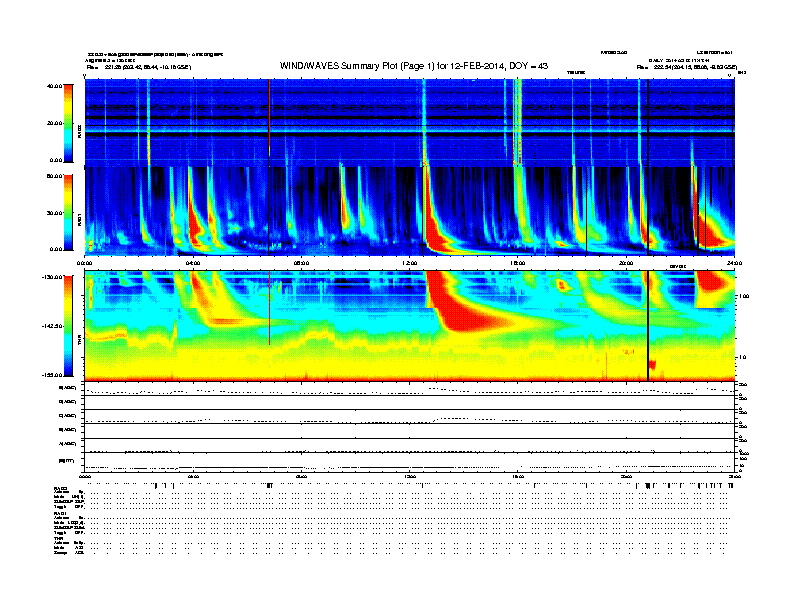The image size is (792, 612).
Task: Click the RAD1 status header below plots
Action: 61,514
